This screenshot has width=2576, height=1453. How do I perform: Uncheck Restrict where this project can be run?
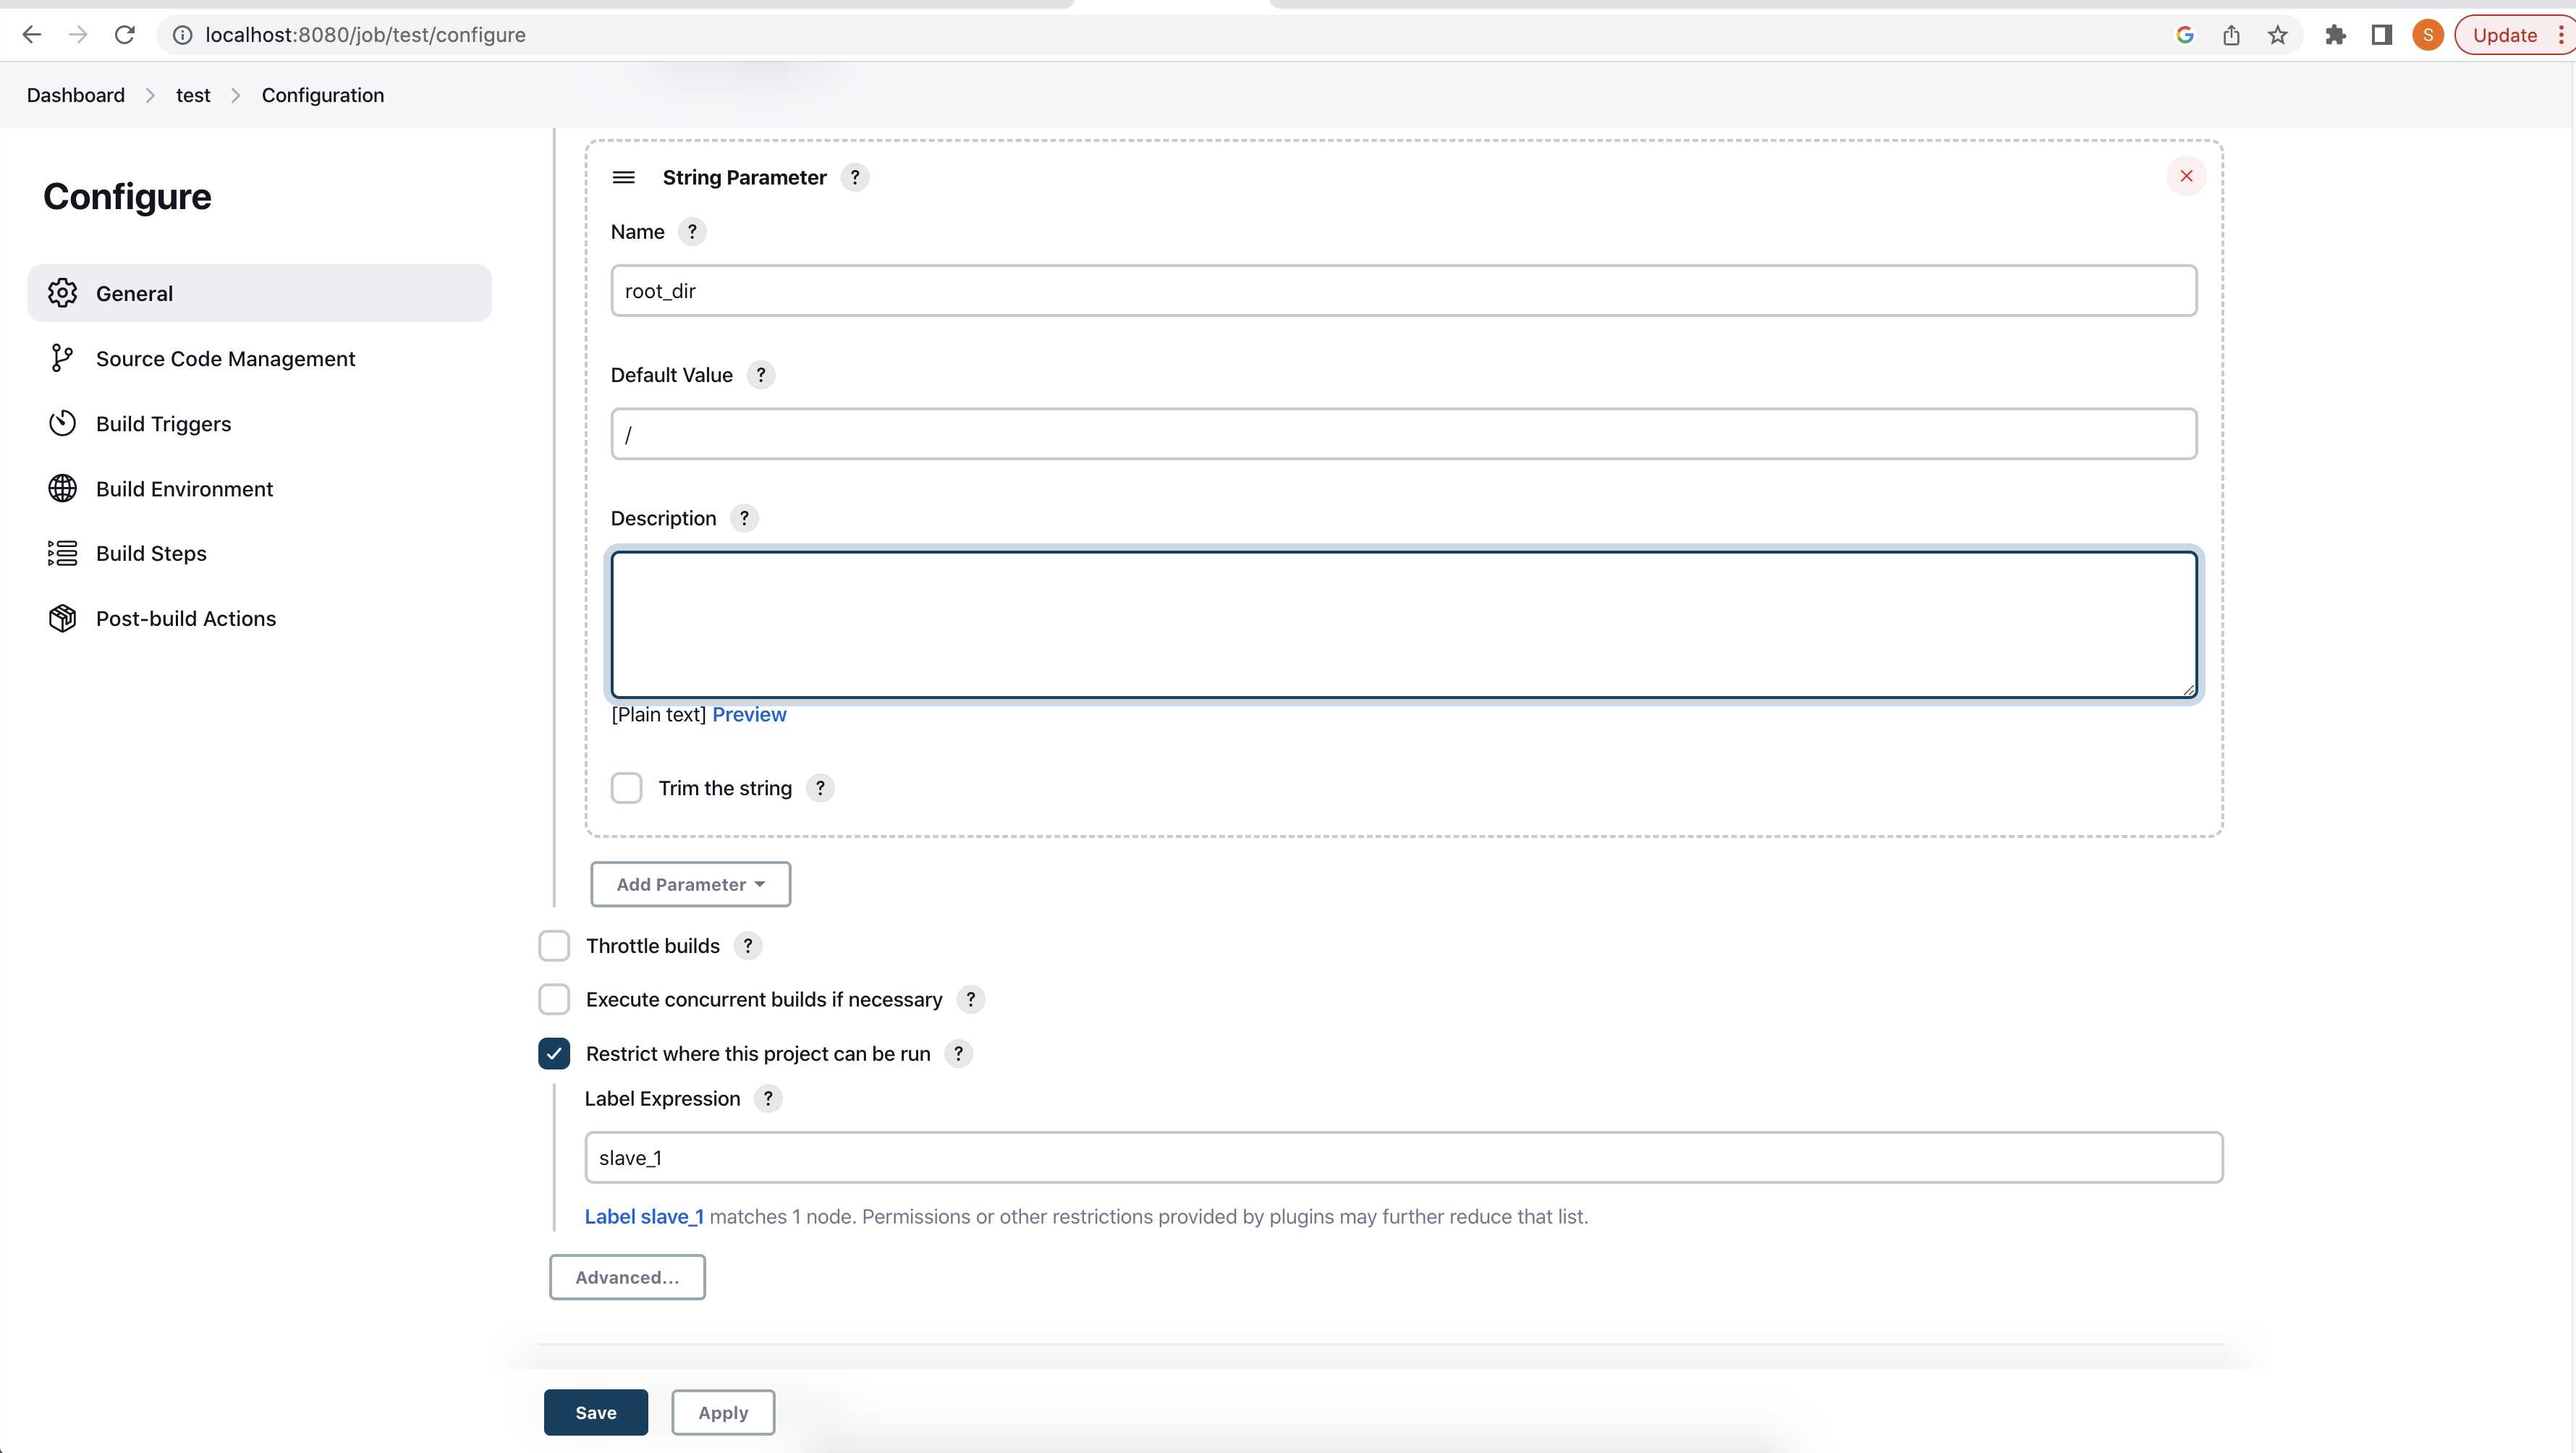click(x=554, y=1053)
